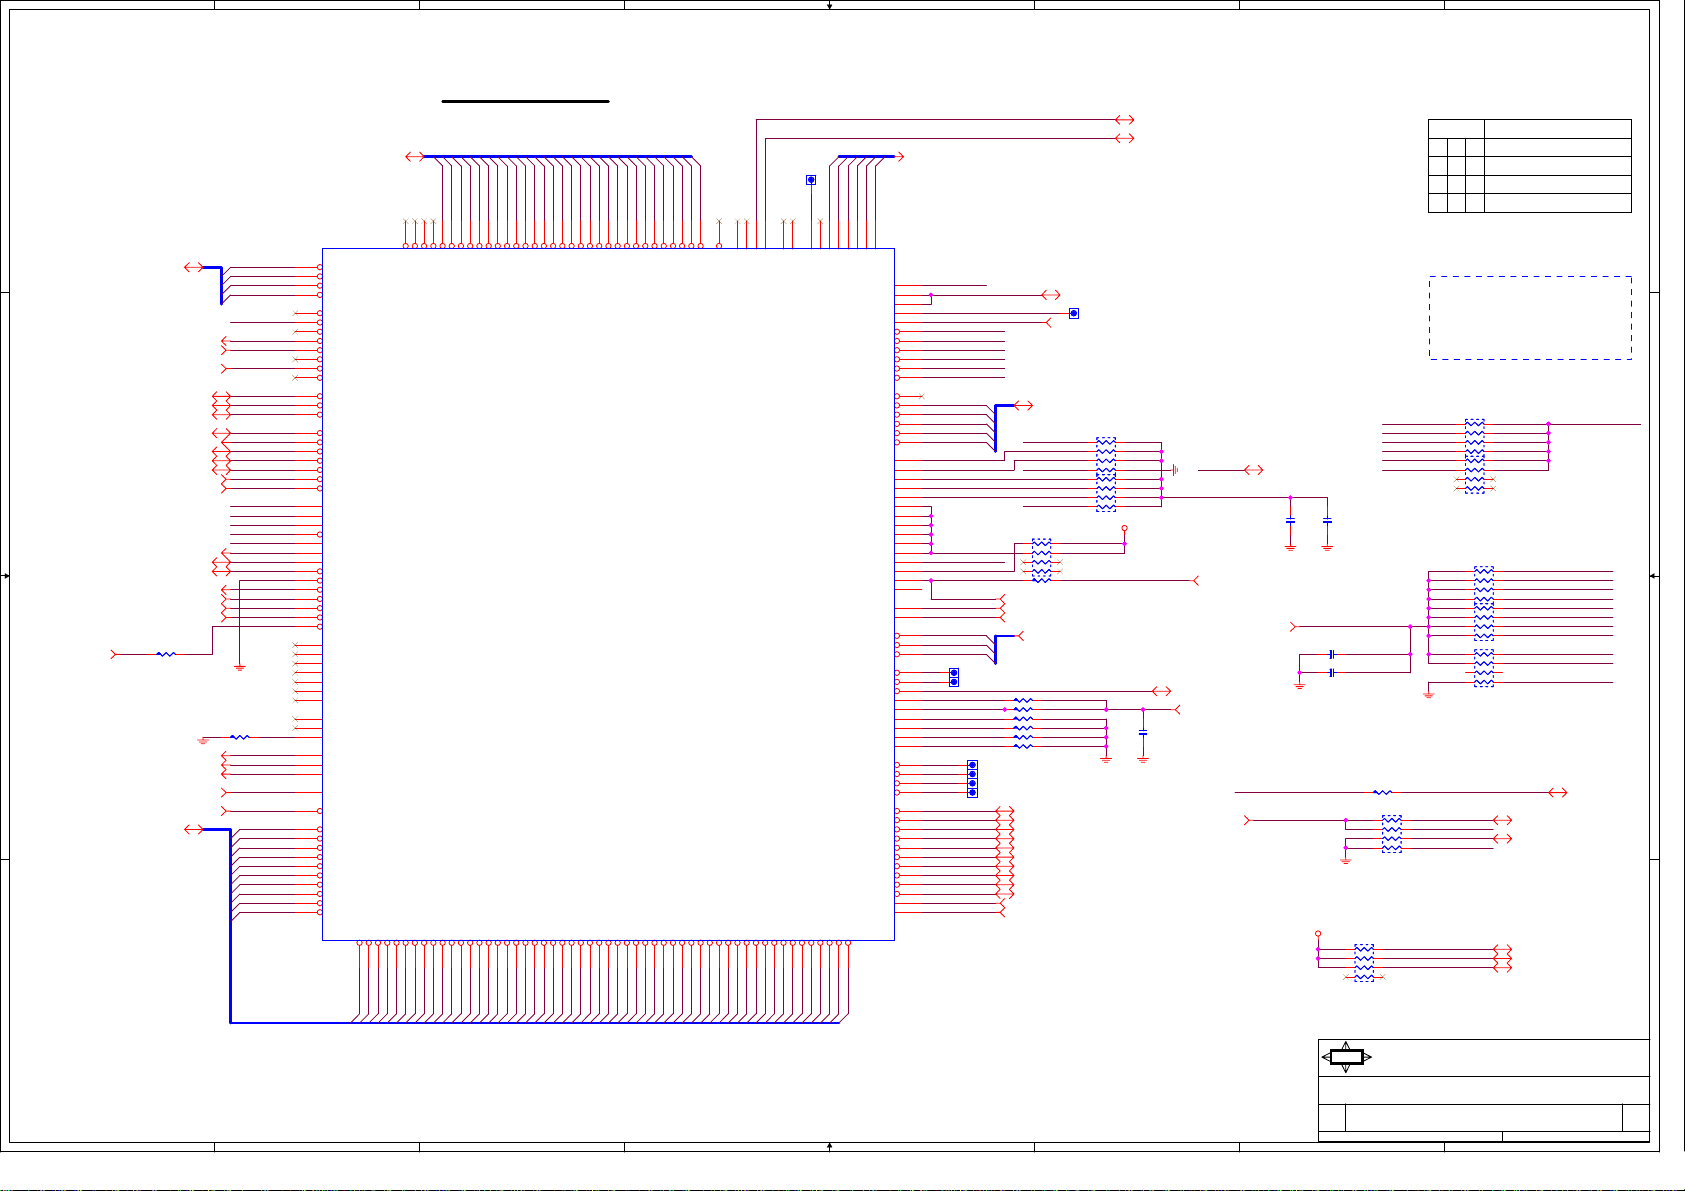Click the blue test point above the IC
This screenshot has width=1685, height=1191.
click(811, 180)
